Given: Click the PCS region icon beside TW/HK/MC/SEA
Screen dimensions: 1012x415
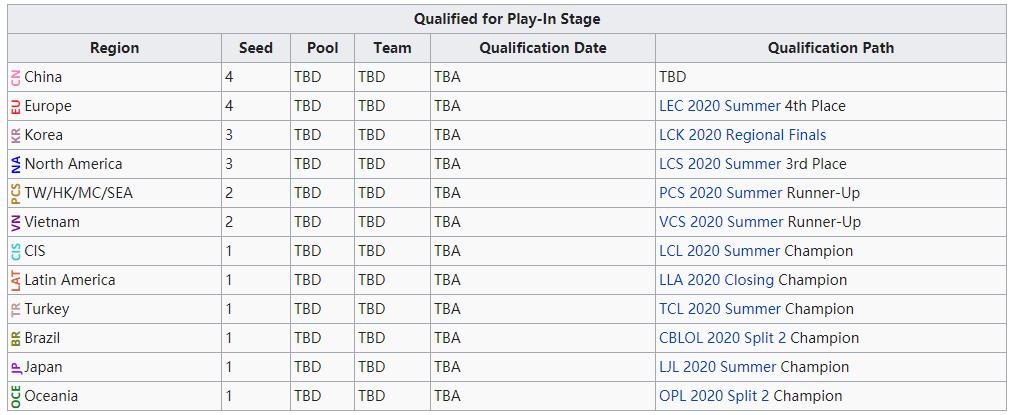Looking at the screenshot, I should point(15,193).
